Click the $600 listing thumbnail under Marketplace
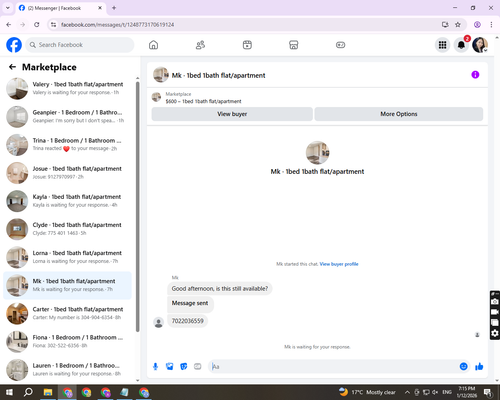The image size is (500, 400). coord(156,97)
